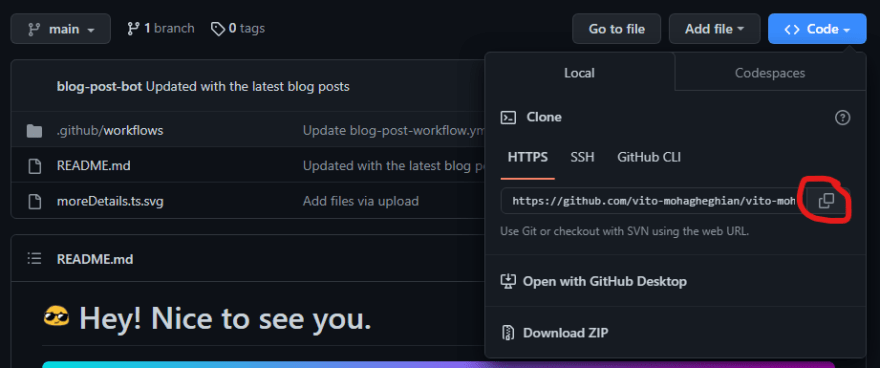Click the branch icon next to 1 branch
The width and height of the screenshot is (880, 368).
[x=133, y=29]
